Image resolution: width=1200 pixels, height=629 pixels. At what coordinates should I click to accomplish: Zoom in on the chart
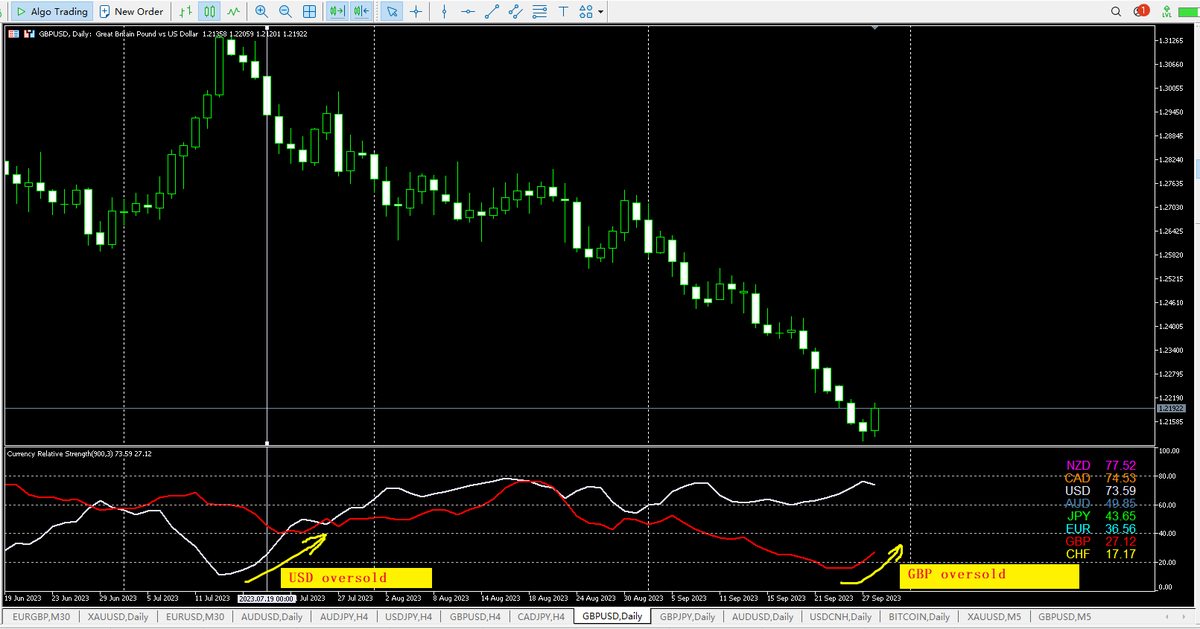coord(262,12)
